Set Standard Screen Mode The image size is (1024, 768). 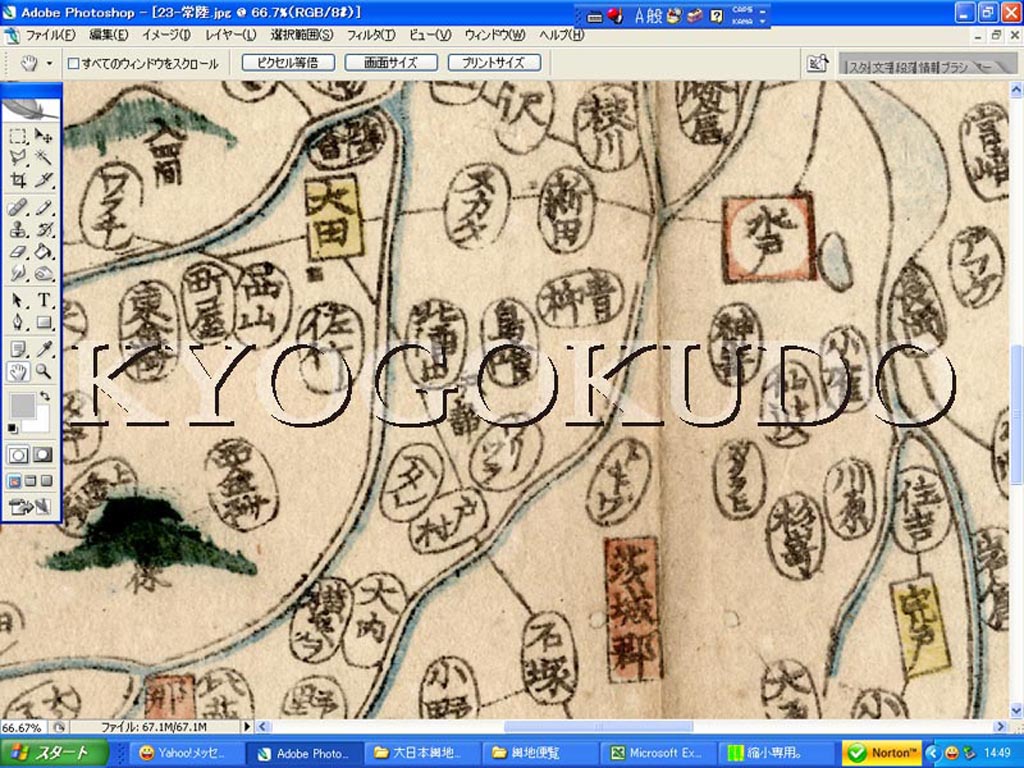coord(14,481)
